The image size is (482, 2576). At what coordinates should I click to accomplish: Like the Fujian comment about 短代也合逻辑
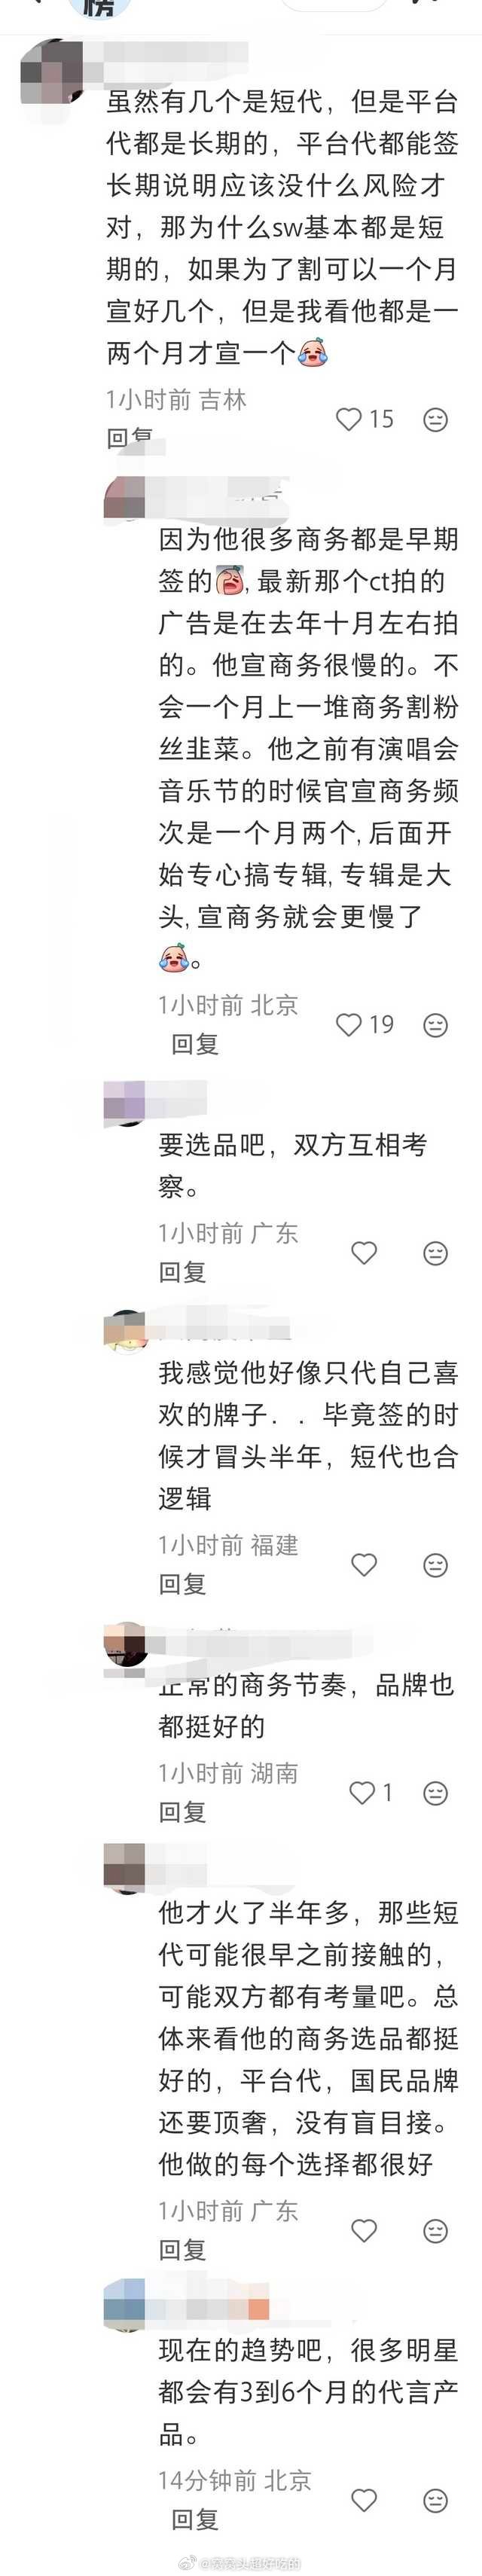pyautogui.click(x=364, y=1565)
